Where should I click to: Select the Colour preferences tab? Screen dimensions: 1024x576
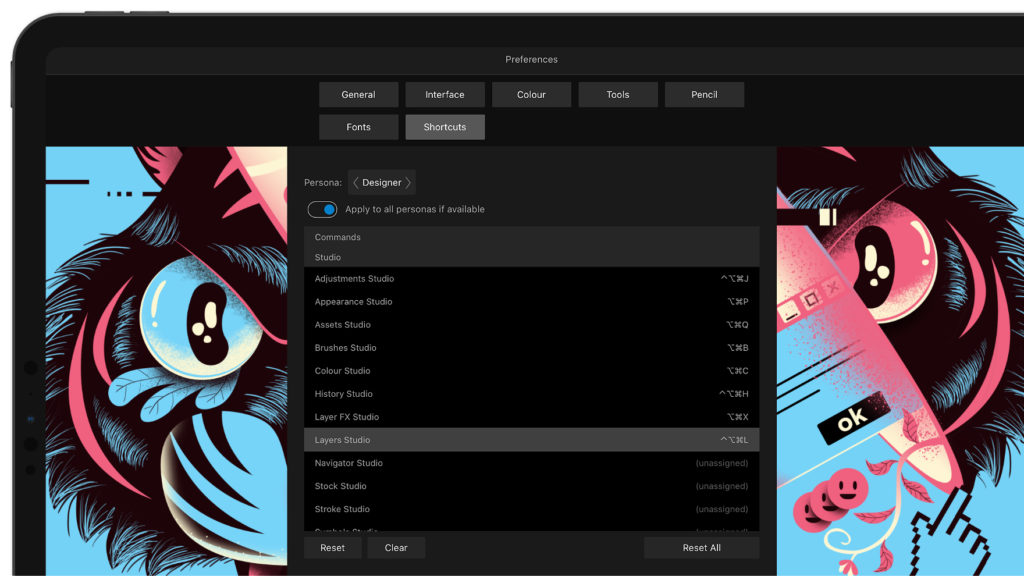click(531, 94)
